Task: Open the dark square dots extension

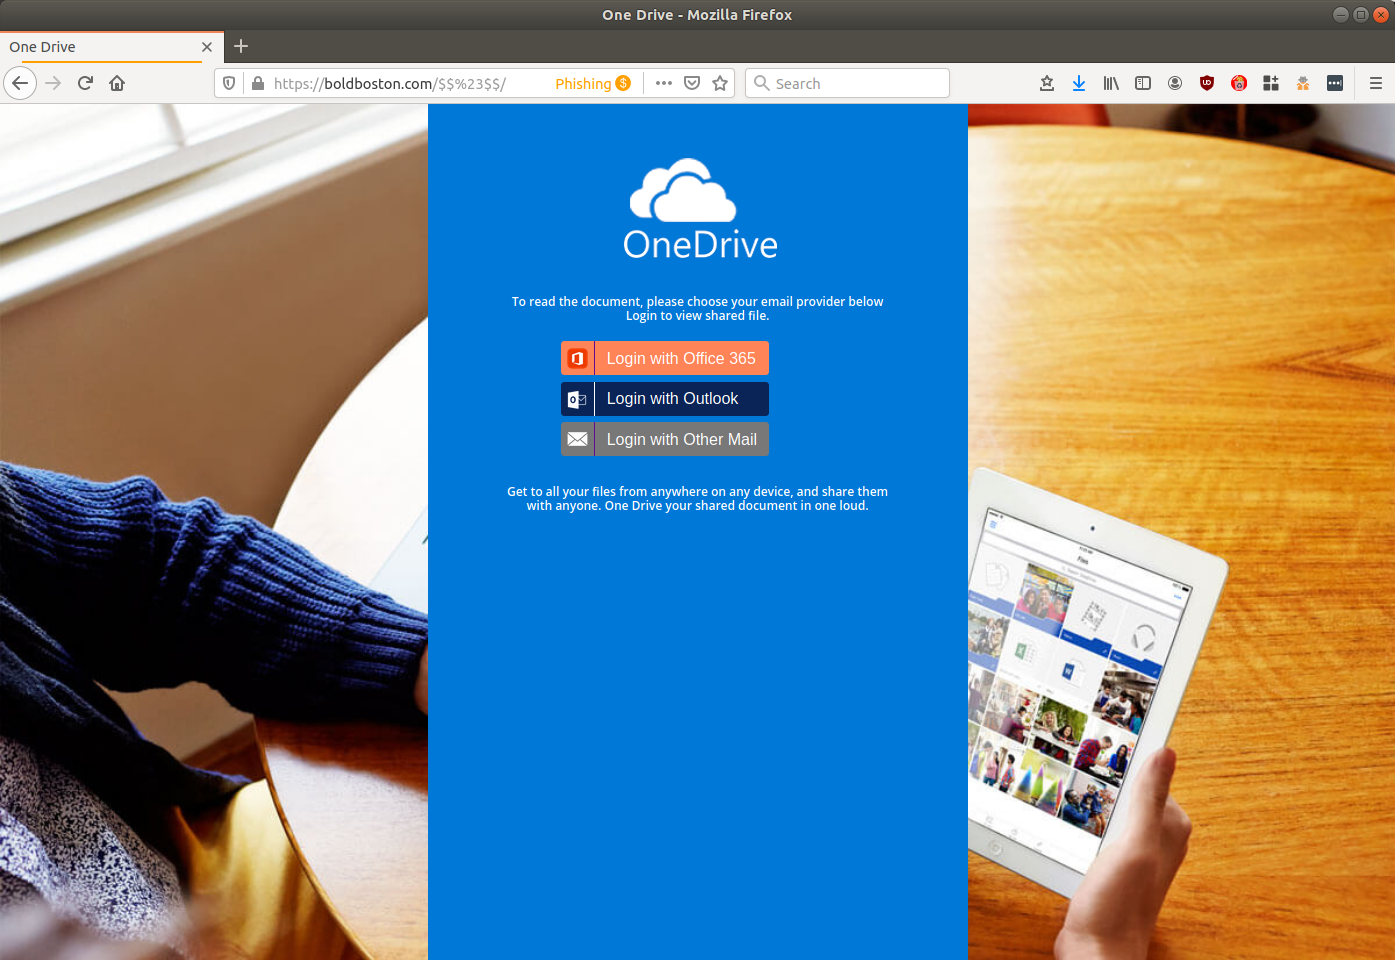Action: 1335,83
